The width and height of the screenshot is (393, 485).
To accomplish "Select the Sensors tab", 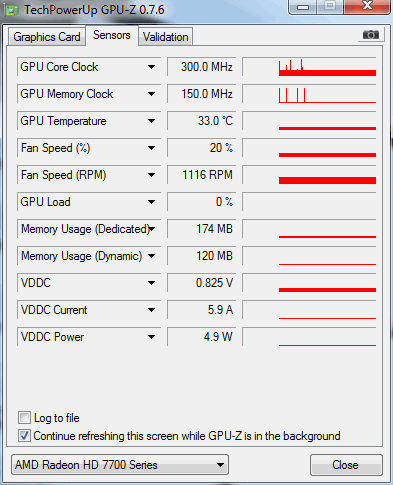I will tap(112, 35).
